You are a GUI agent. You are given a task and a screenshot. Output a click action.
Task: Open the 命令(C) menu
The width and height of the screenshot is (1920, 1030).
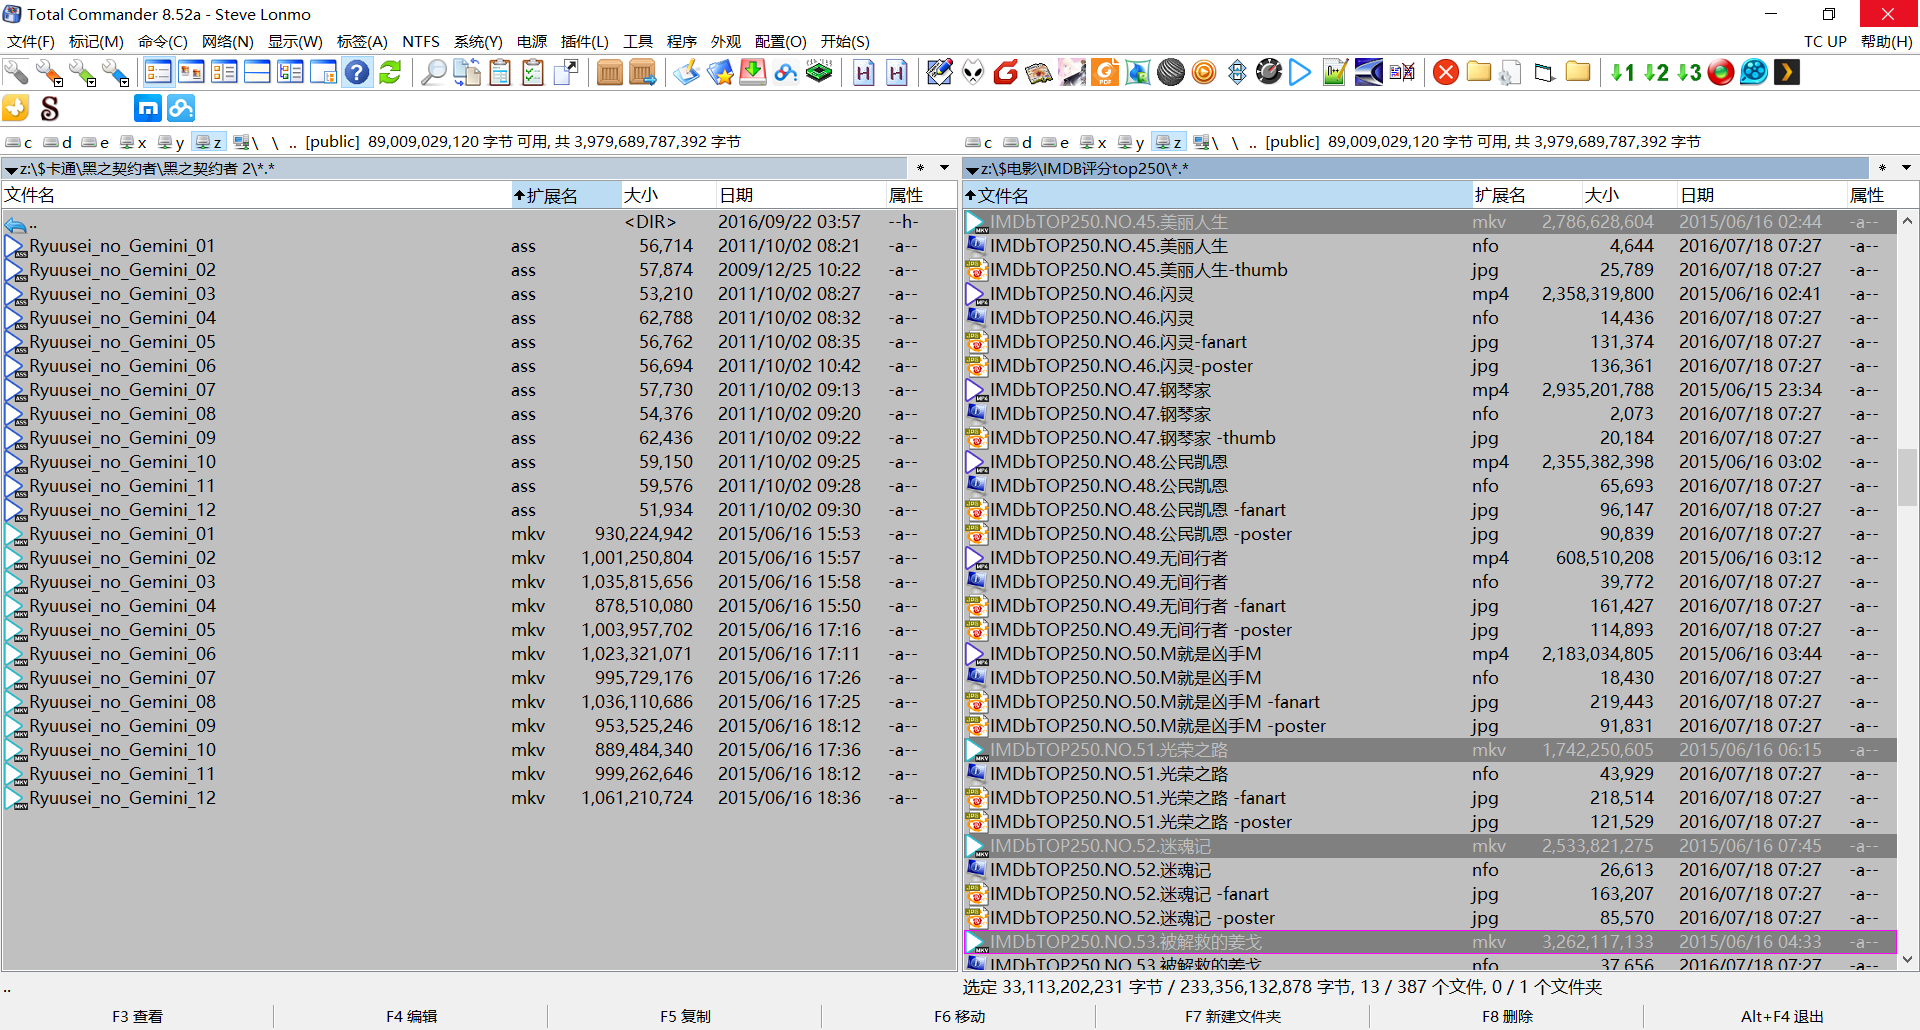point(163,42)
